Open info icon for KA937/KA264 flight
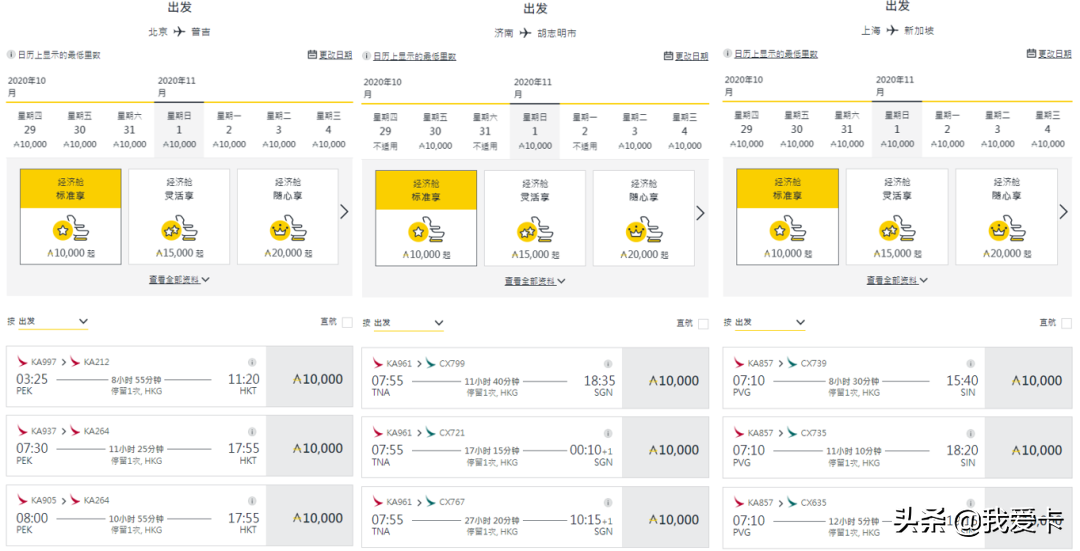The height and width of the screenshot is (551, 1080). [252, 431]
